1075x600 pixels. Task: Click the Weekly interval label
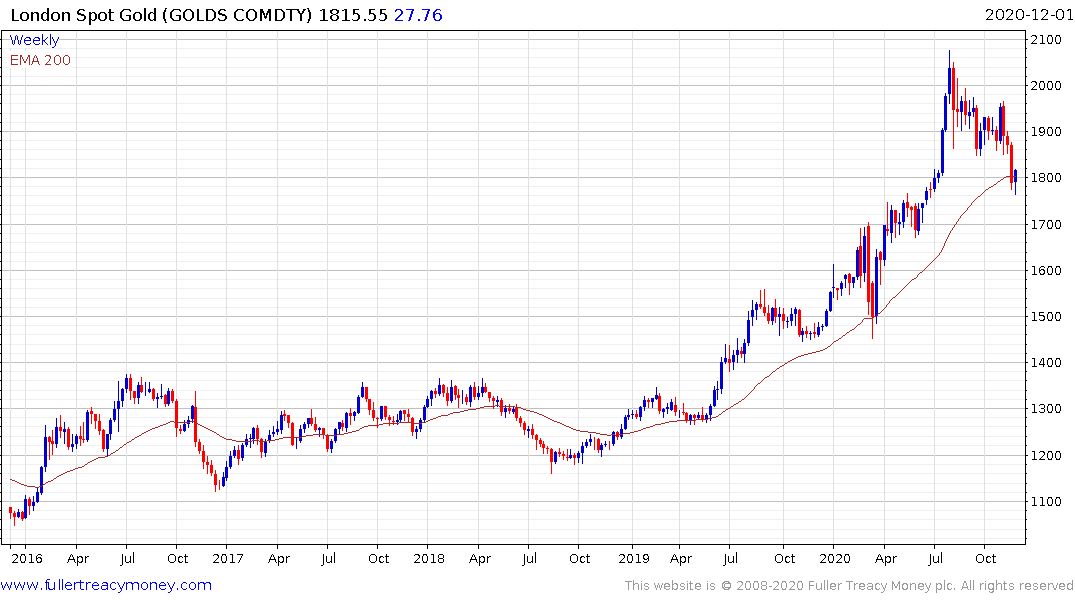pyautogui.click(x=34, y=40)
